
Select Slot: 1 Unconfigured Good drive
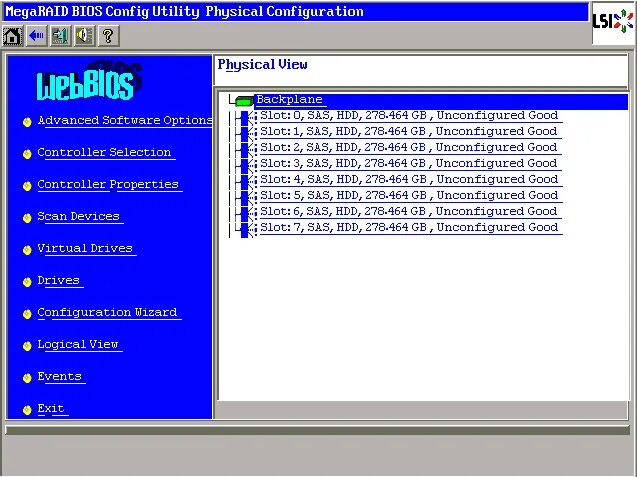pos(409,132)
